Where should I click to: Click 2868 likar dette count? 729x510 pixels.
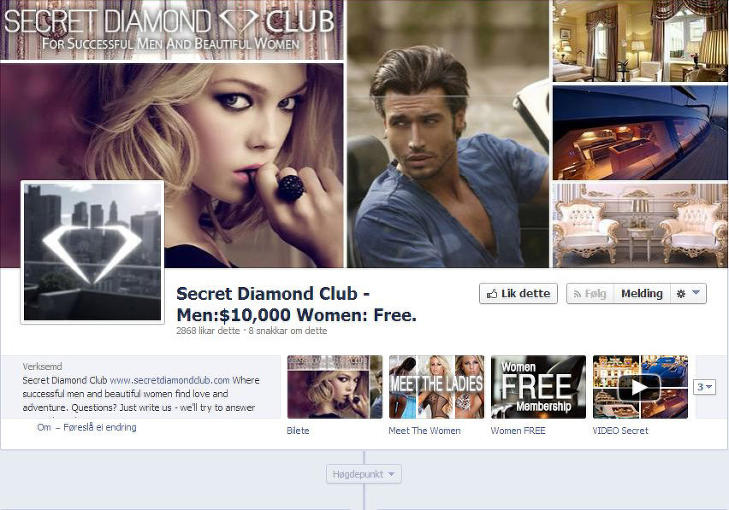208,331
